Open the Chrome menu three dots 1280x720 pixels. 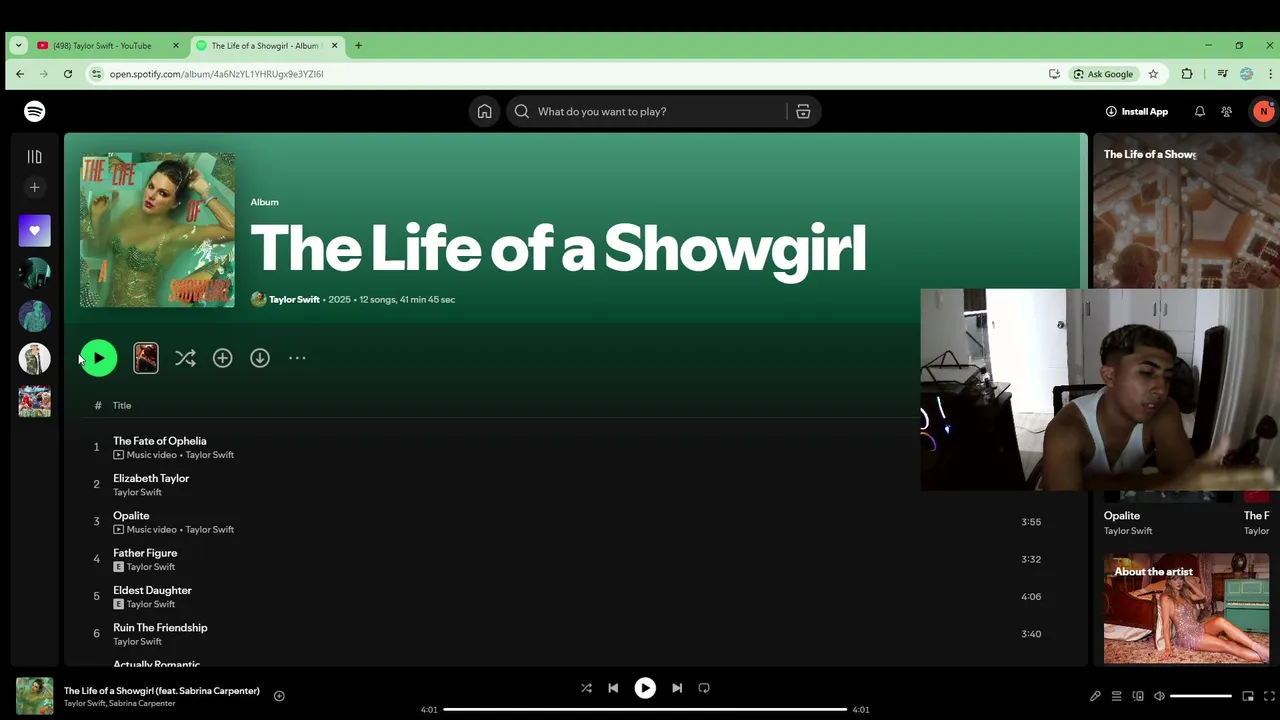point(1271,74)
